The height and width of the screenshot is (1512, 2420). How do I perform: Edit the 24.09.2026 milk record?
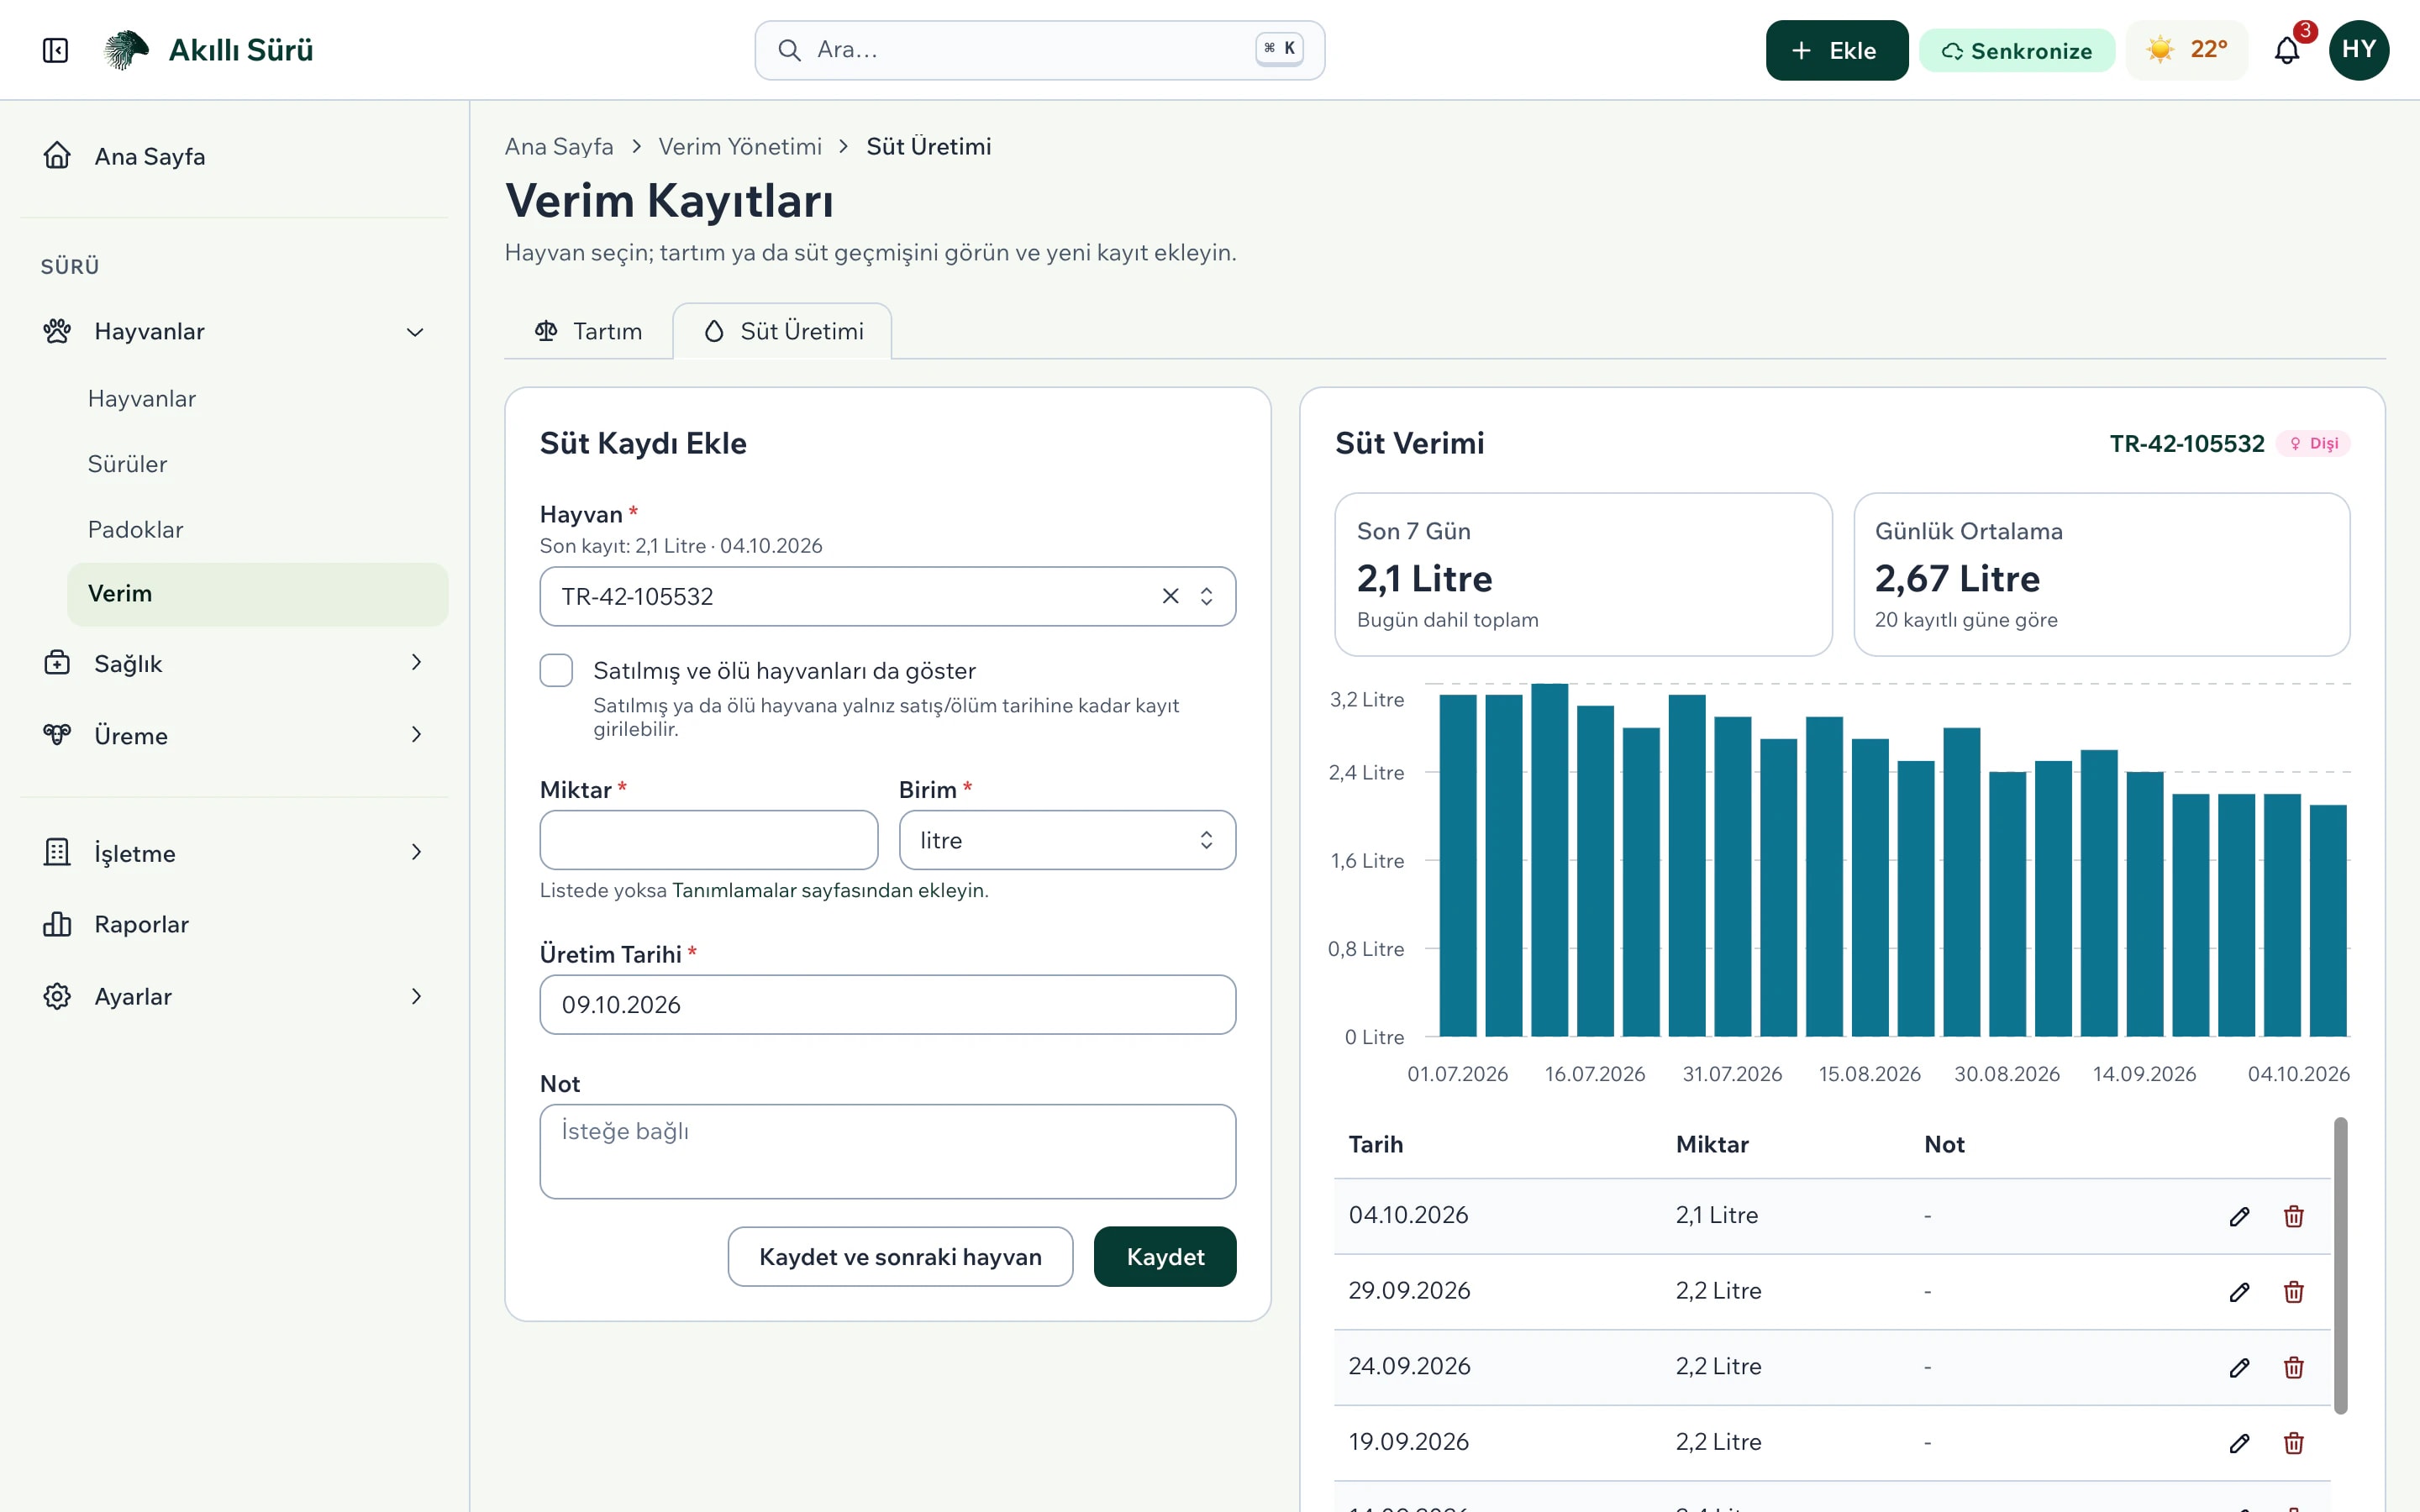pos(2239,1367)
